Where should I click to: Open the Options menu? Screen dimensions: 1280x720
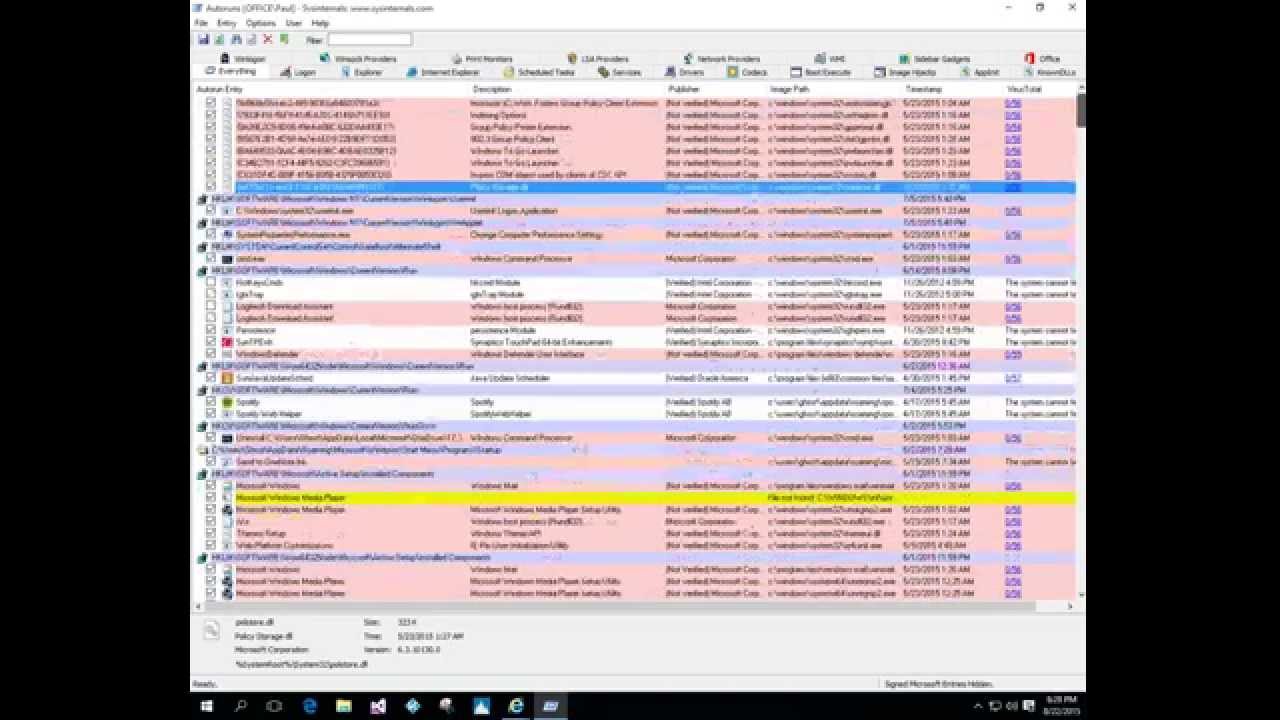(x=260, y=23)
